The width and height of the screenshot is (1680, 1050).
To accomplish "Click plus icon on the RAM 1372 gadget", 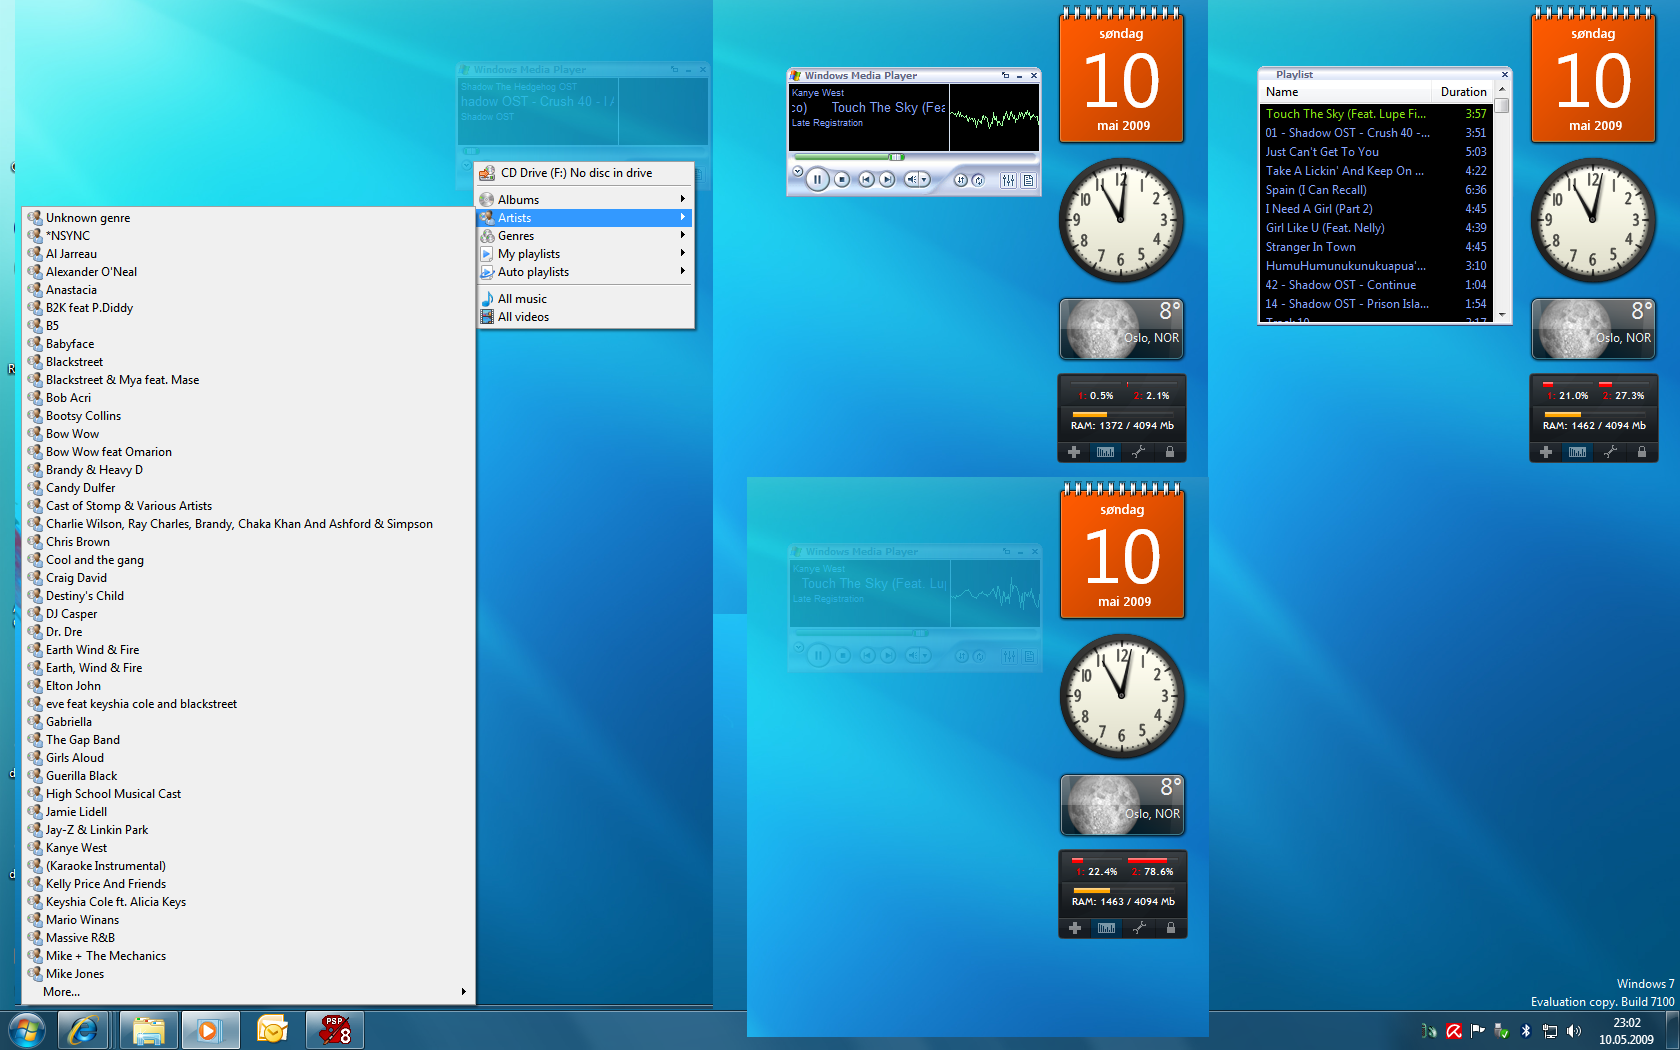I will (x=1074, y=452).
